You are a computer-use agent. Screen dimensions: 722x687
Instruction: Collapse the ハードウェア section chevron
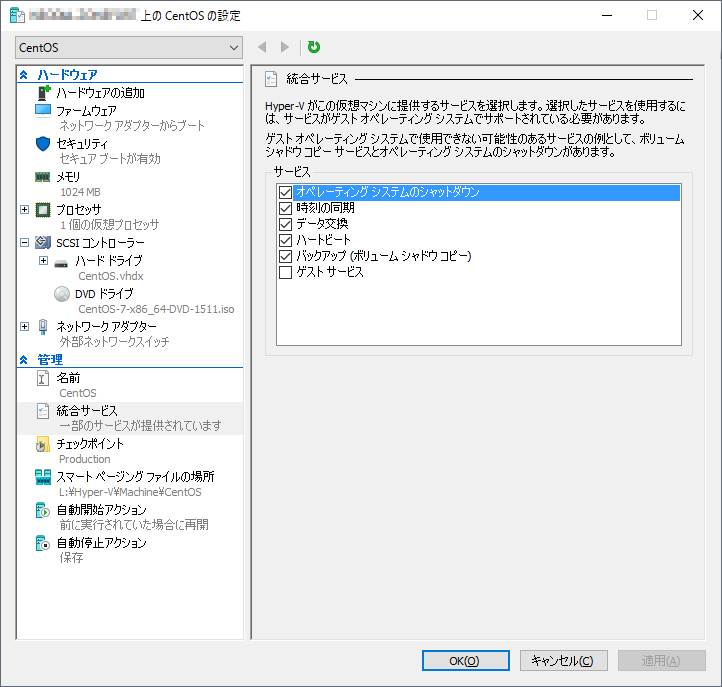[x=24, y=75]
